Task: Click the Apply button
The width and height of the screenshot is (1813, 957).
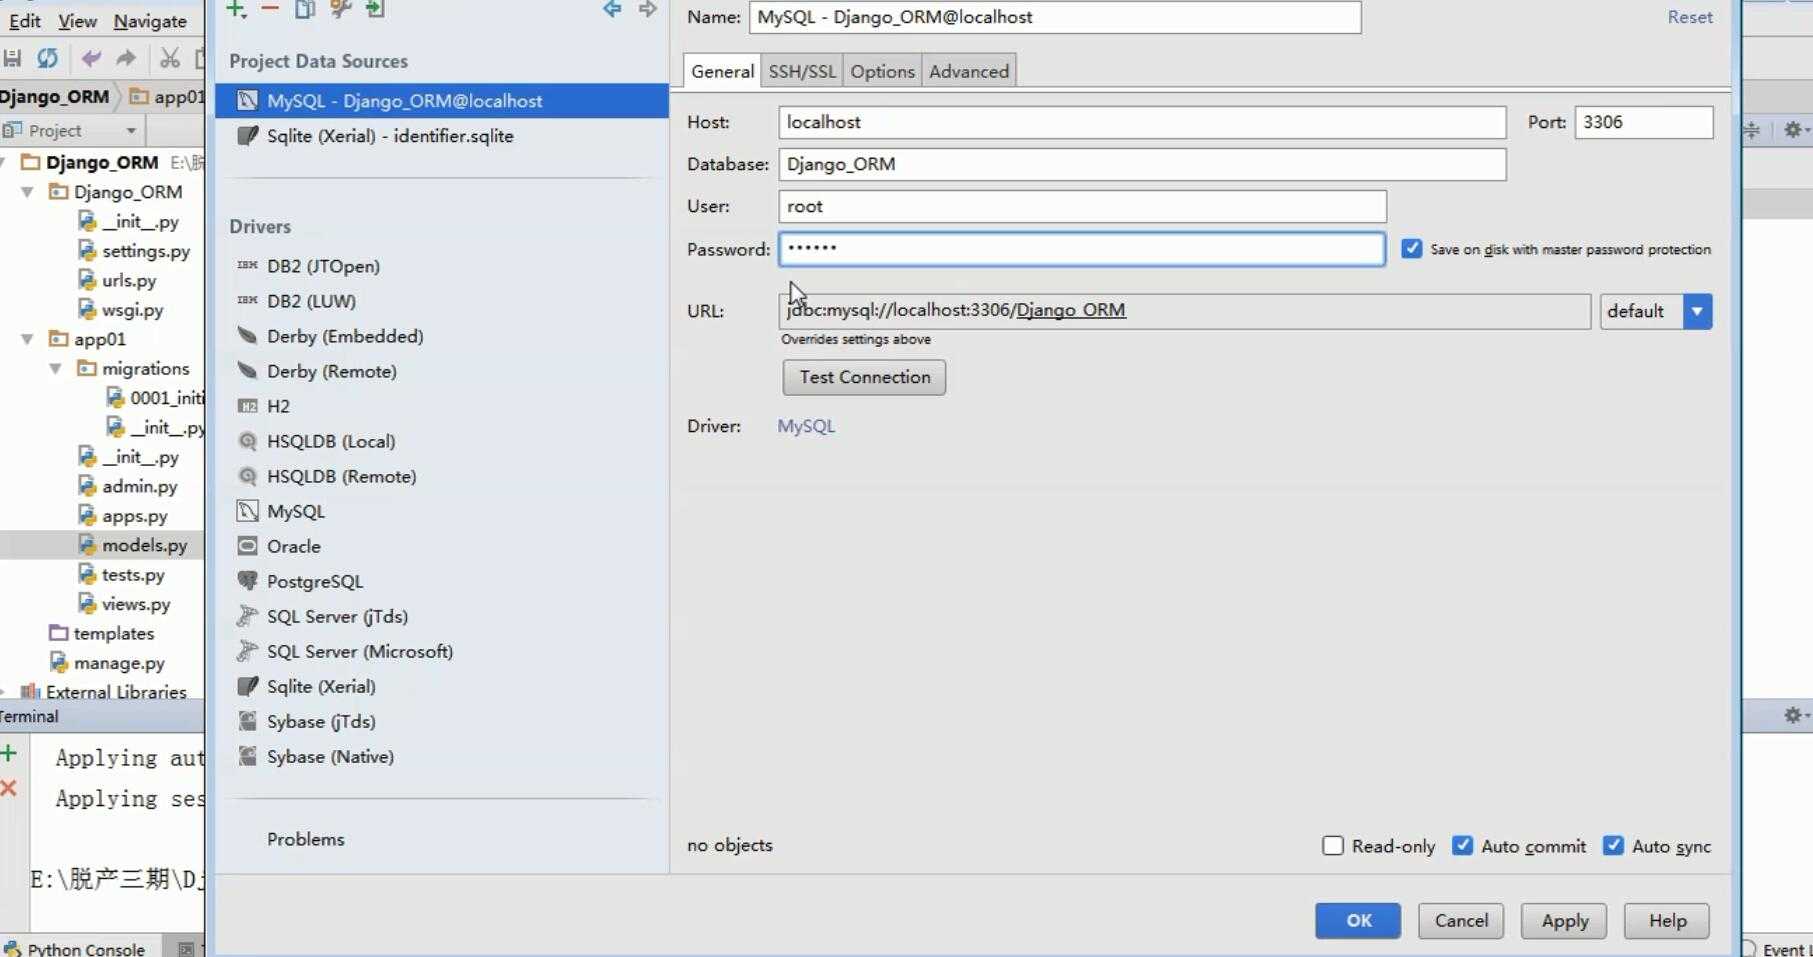Action: point(1564,921)
